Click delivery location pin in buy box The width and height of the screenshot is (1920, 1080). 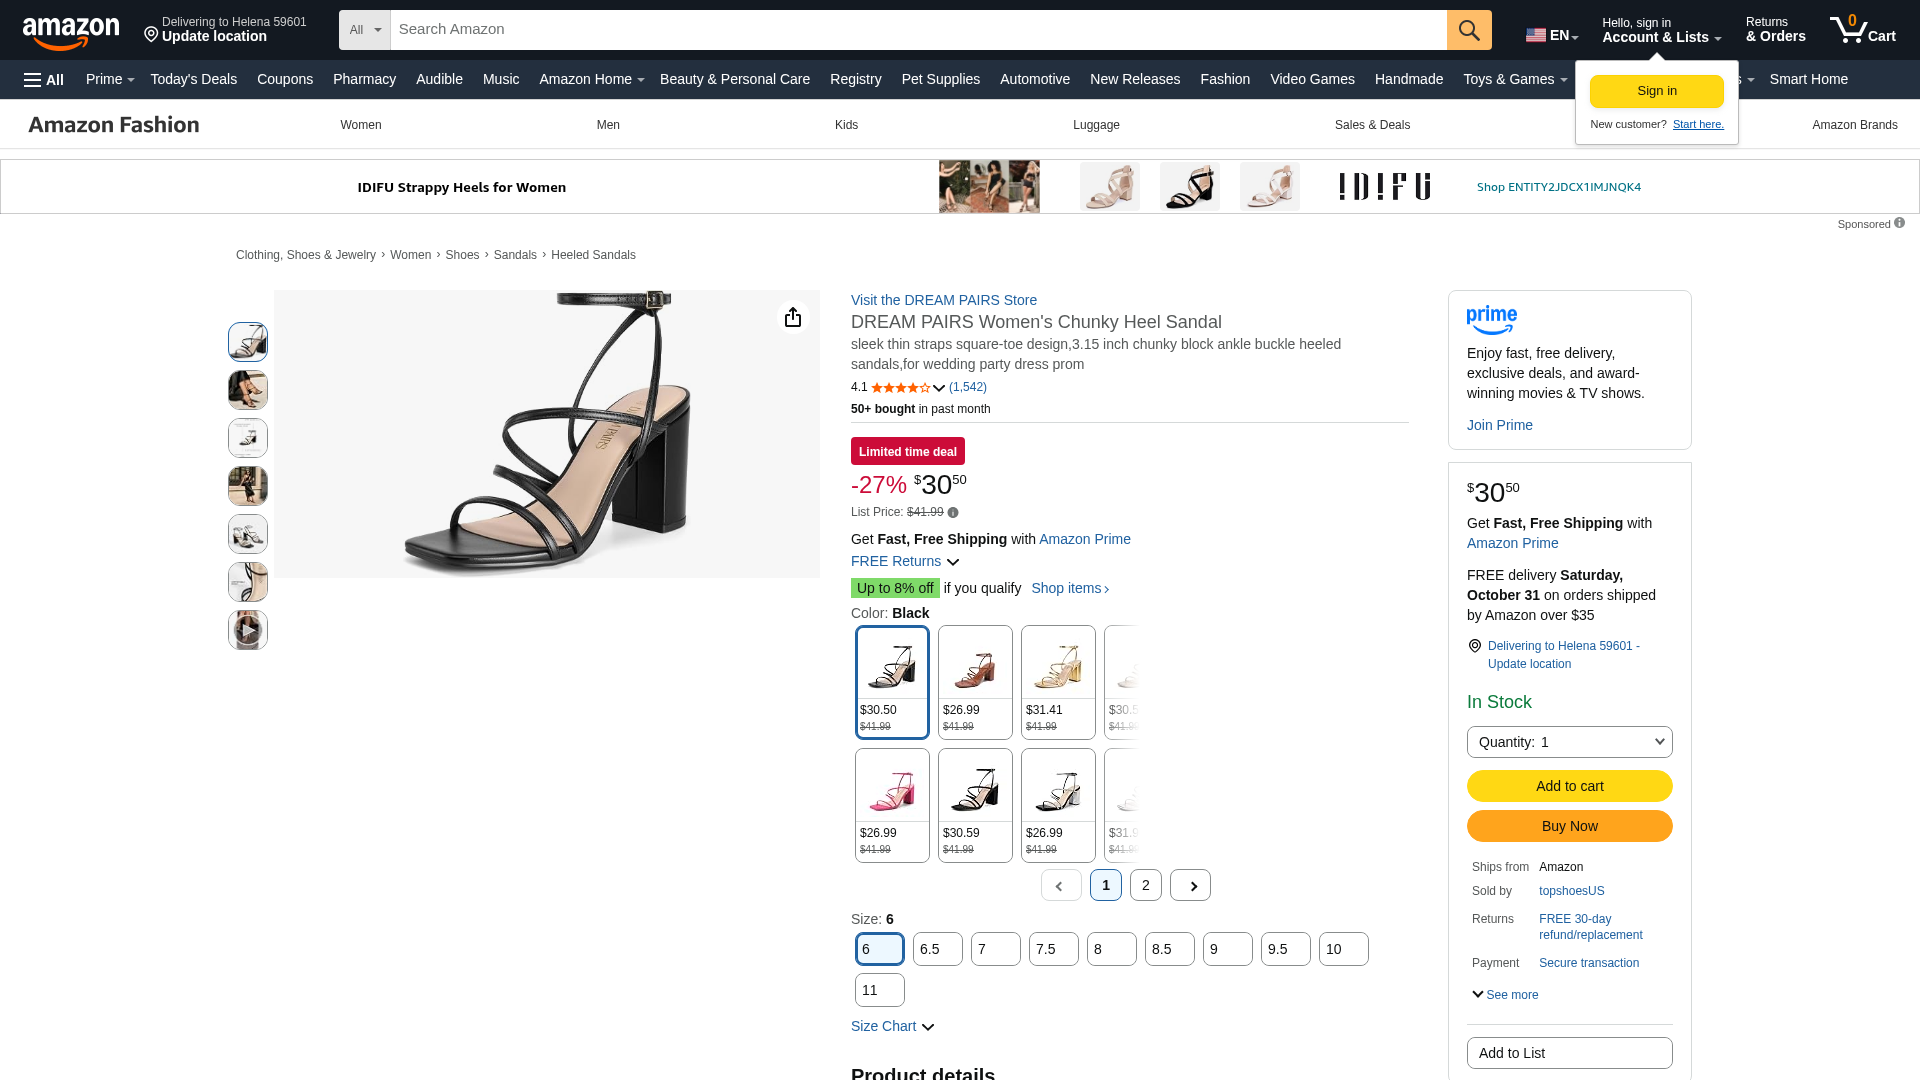[1474, 646]
